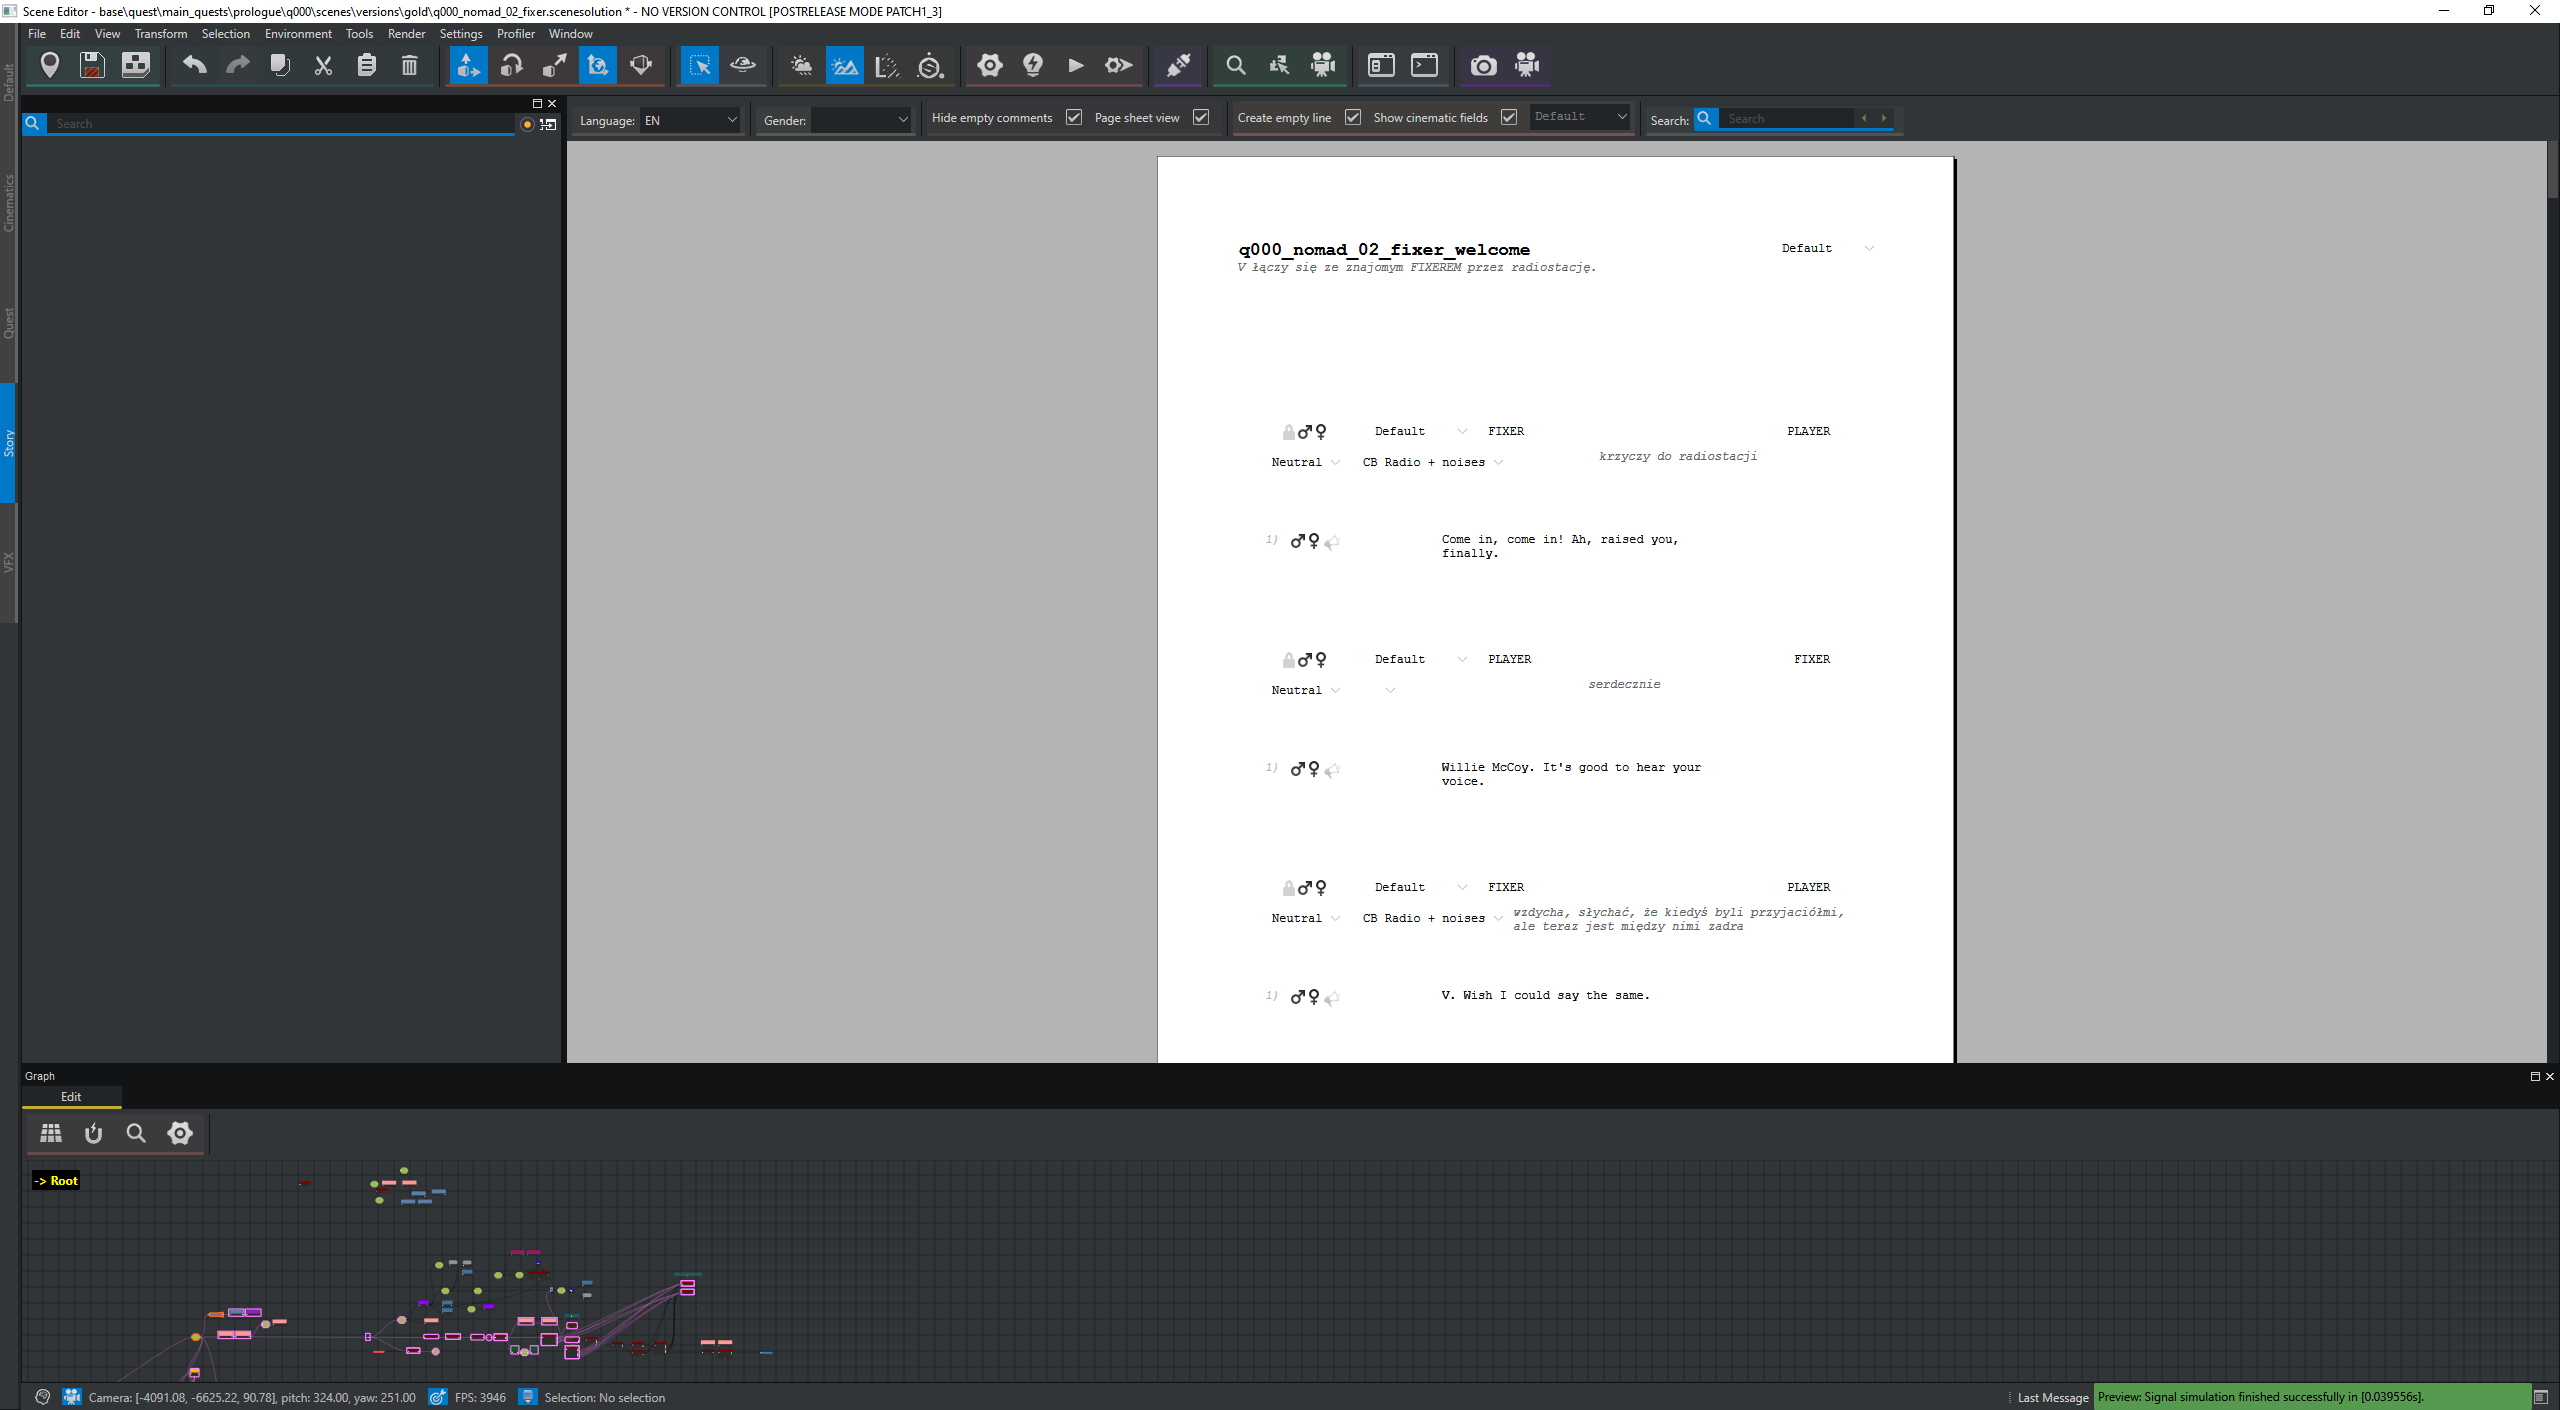Switch to the Story side tab
The width and height of the screenshot is (2560, 1410).
(9, 443)
